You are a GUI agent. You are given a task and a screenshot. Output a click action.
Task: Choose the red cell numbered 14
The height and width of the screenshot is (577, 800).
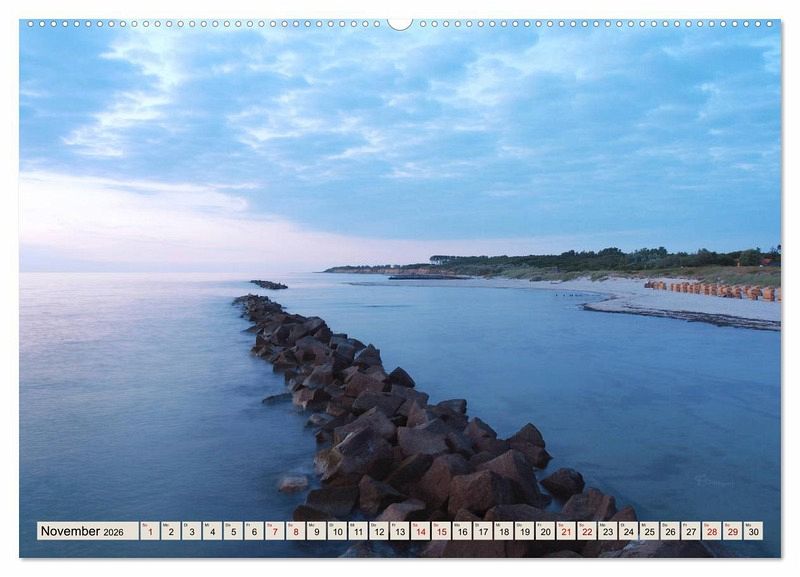(x=420, y=531)
